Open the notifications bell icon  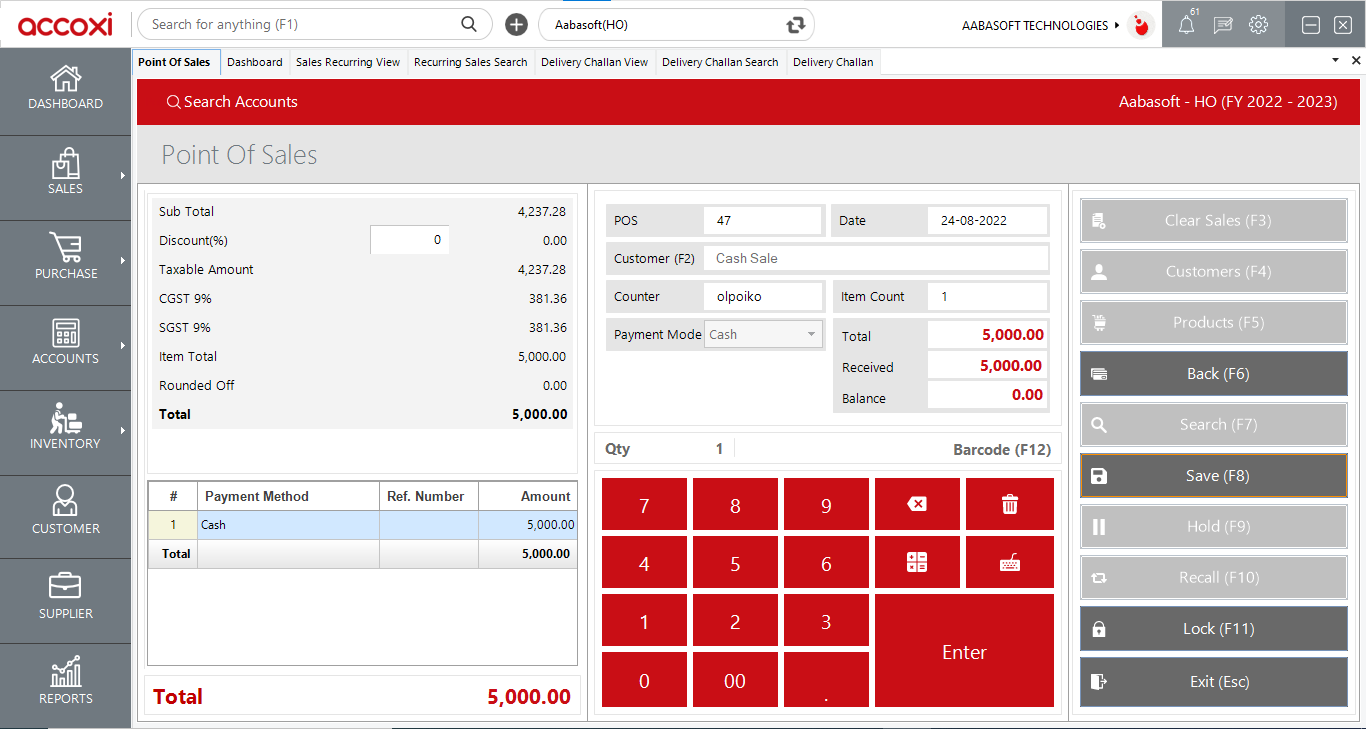coord(1186,25)
